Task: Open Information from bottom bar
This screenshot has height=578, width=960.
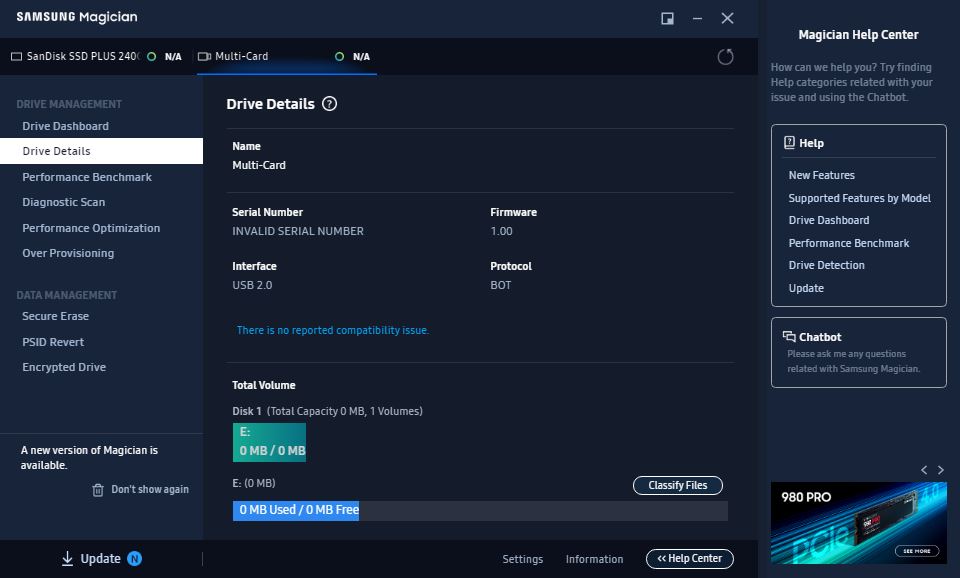Action: (594, 559)
